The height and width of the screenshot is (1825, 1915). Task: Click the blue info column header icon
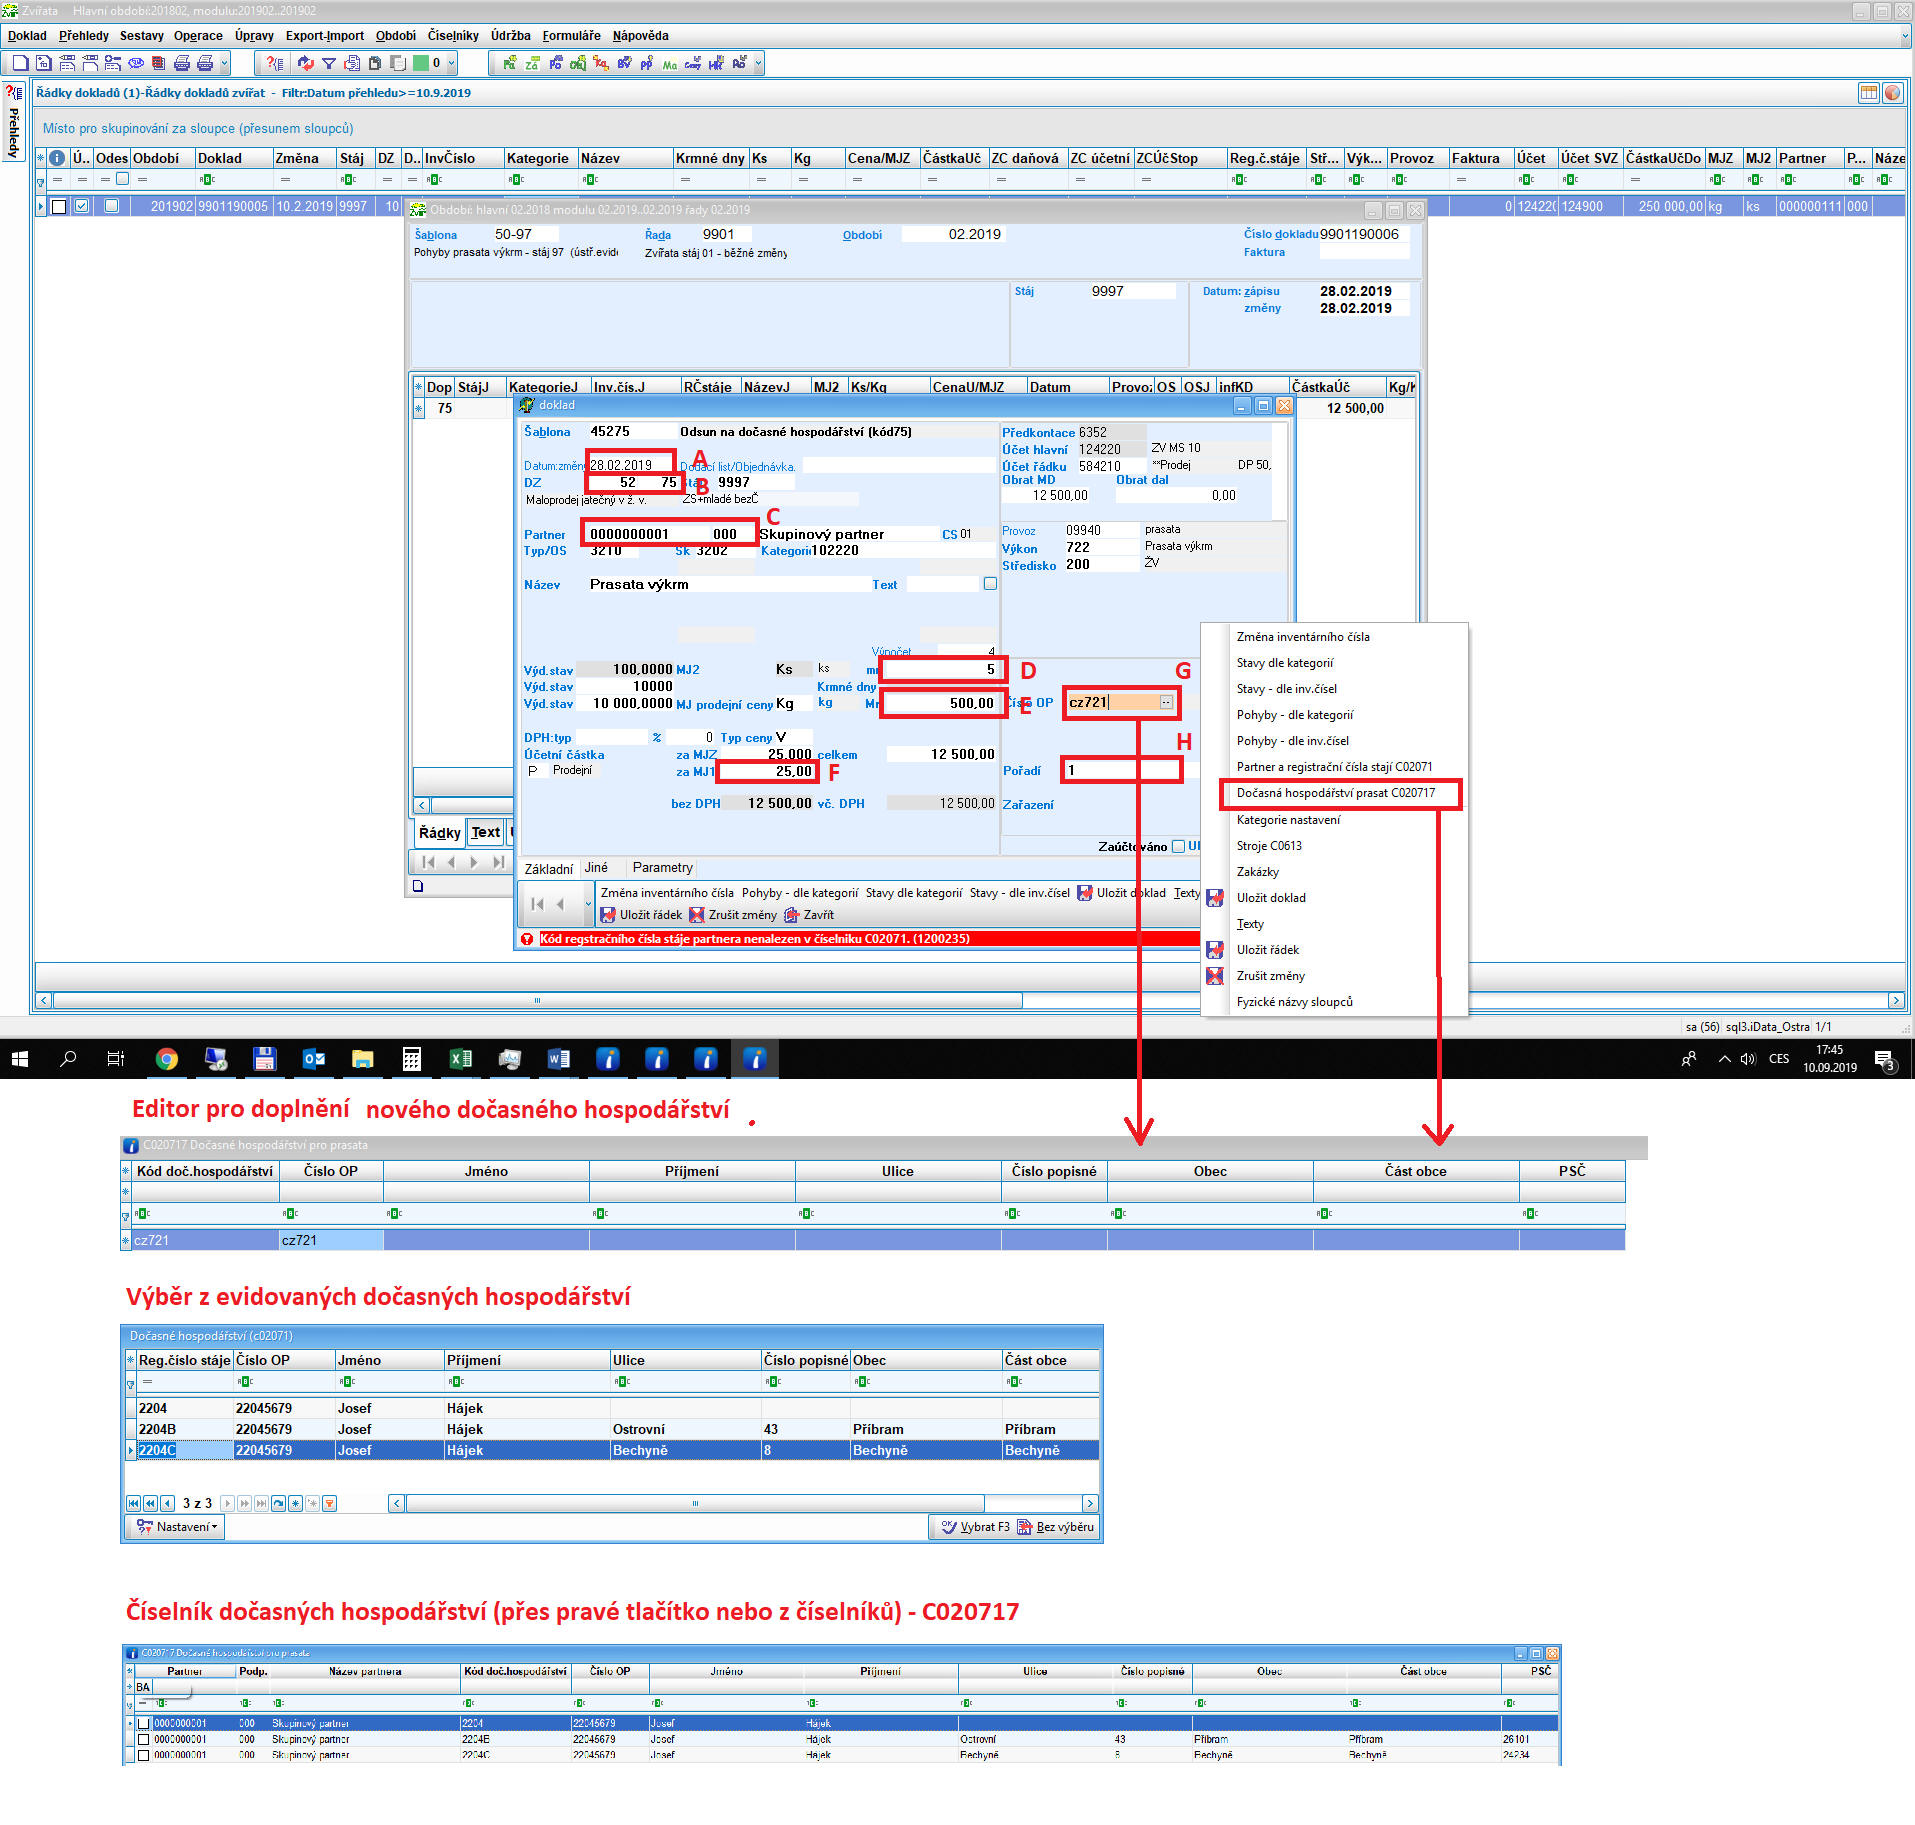coord(58,158)
